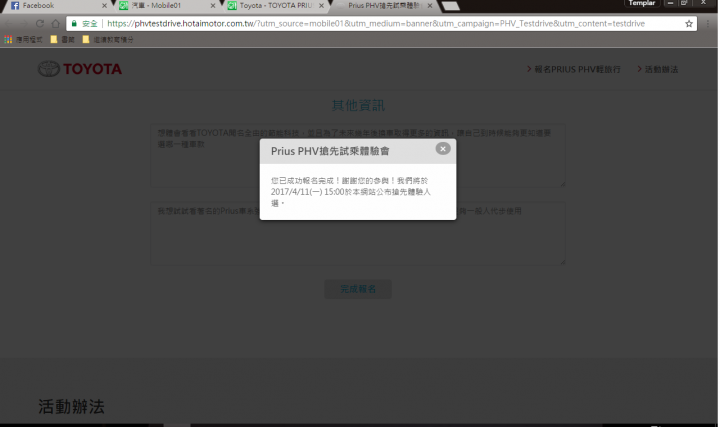The image size is (720, 427).
Task: Select the Prius PHV test drive tab
Action: tap(384, 6)
